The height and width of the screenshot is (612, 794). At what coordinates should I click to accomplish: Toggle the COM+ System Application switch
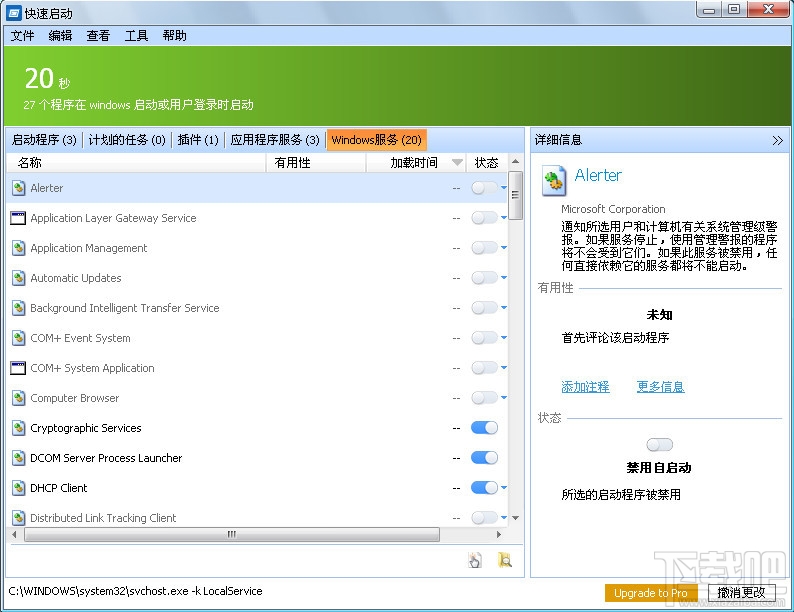[x=484, y=368]
